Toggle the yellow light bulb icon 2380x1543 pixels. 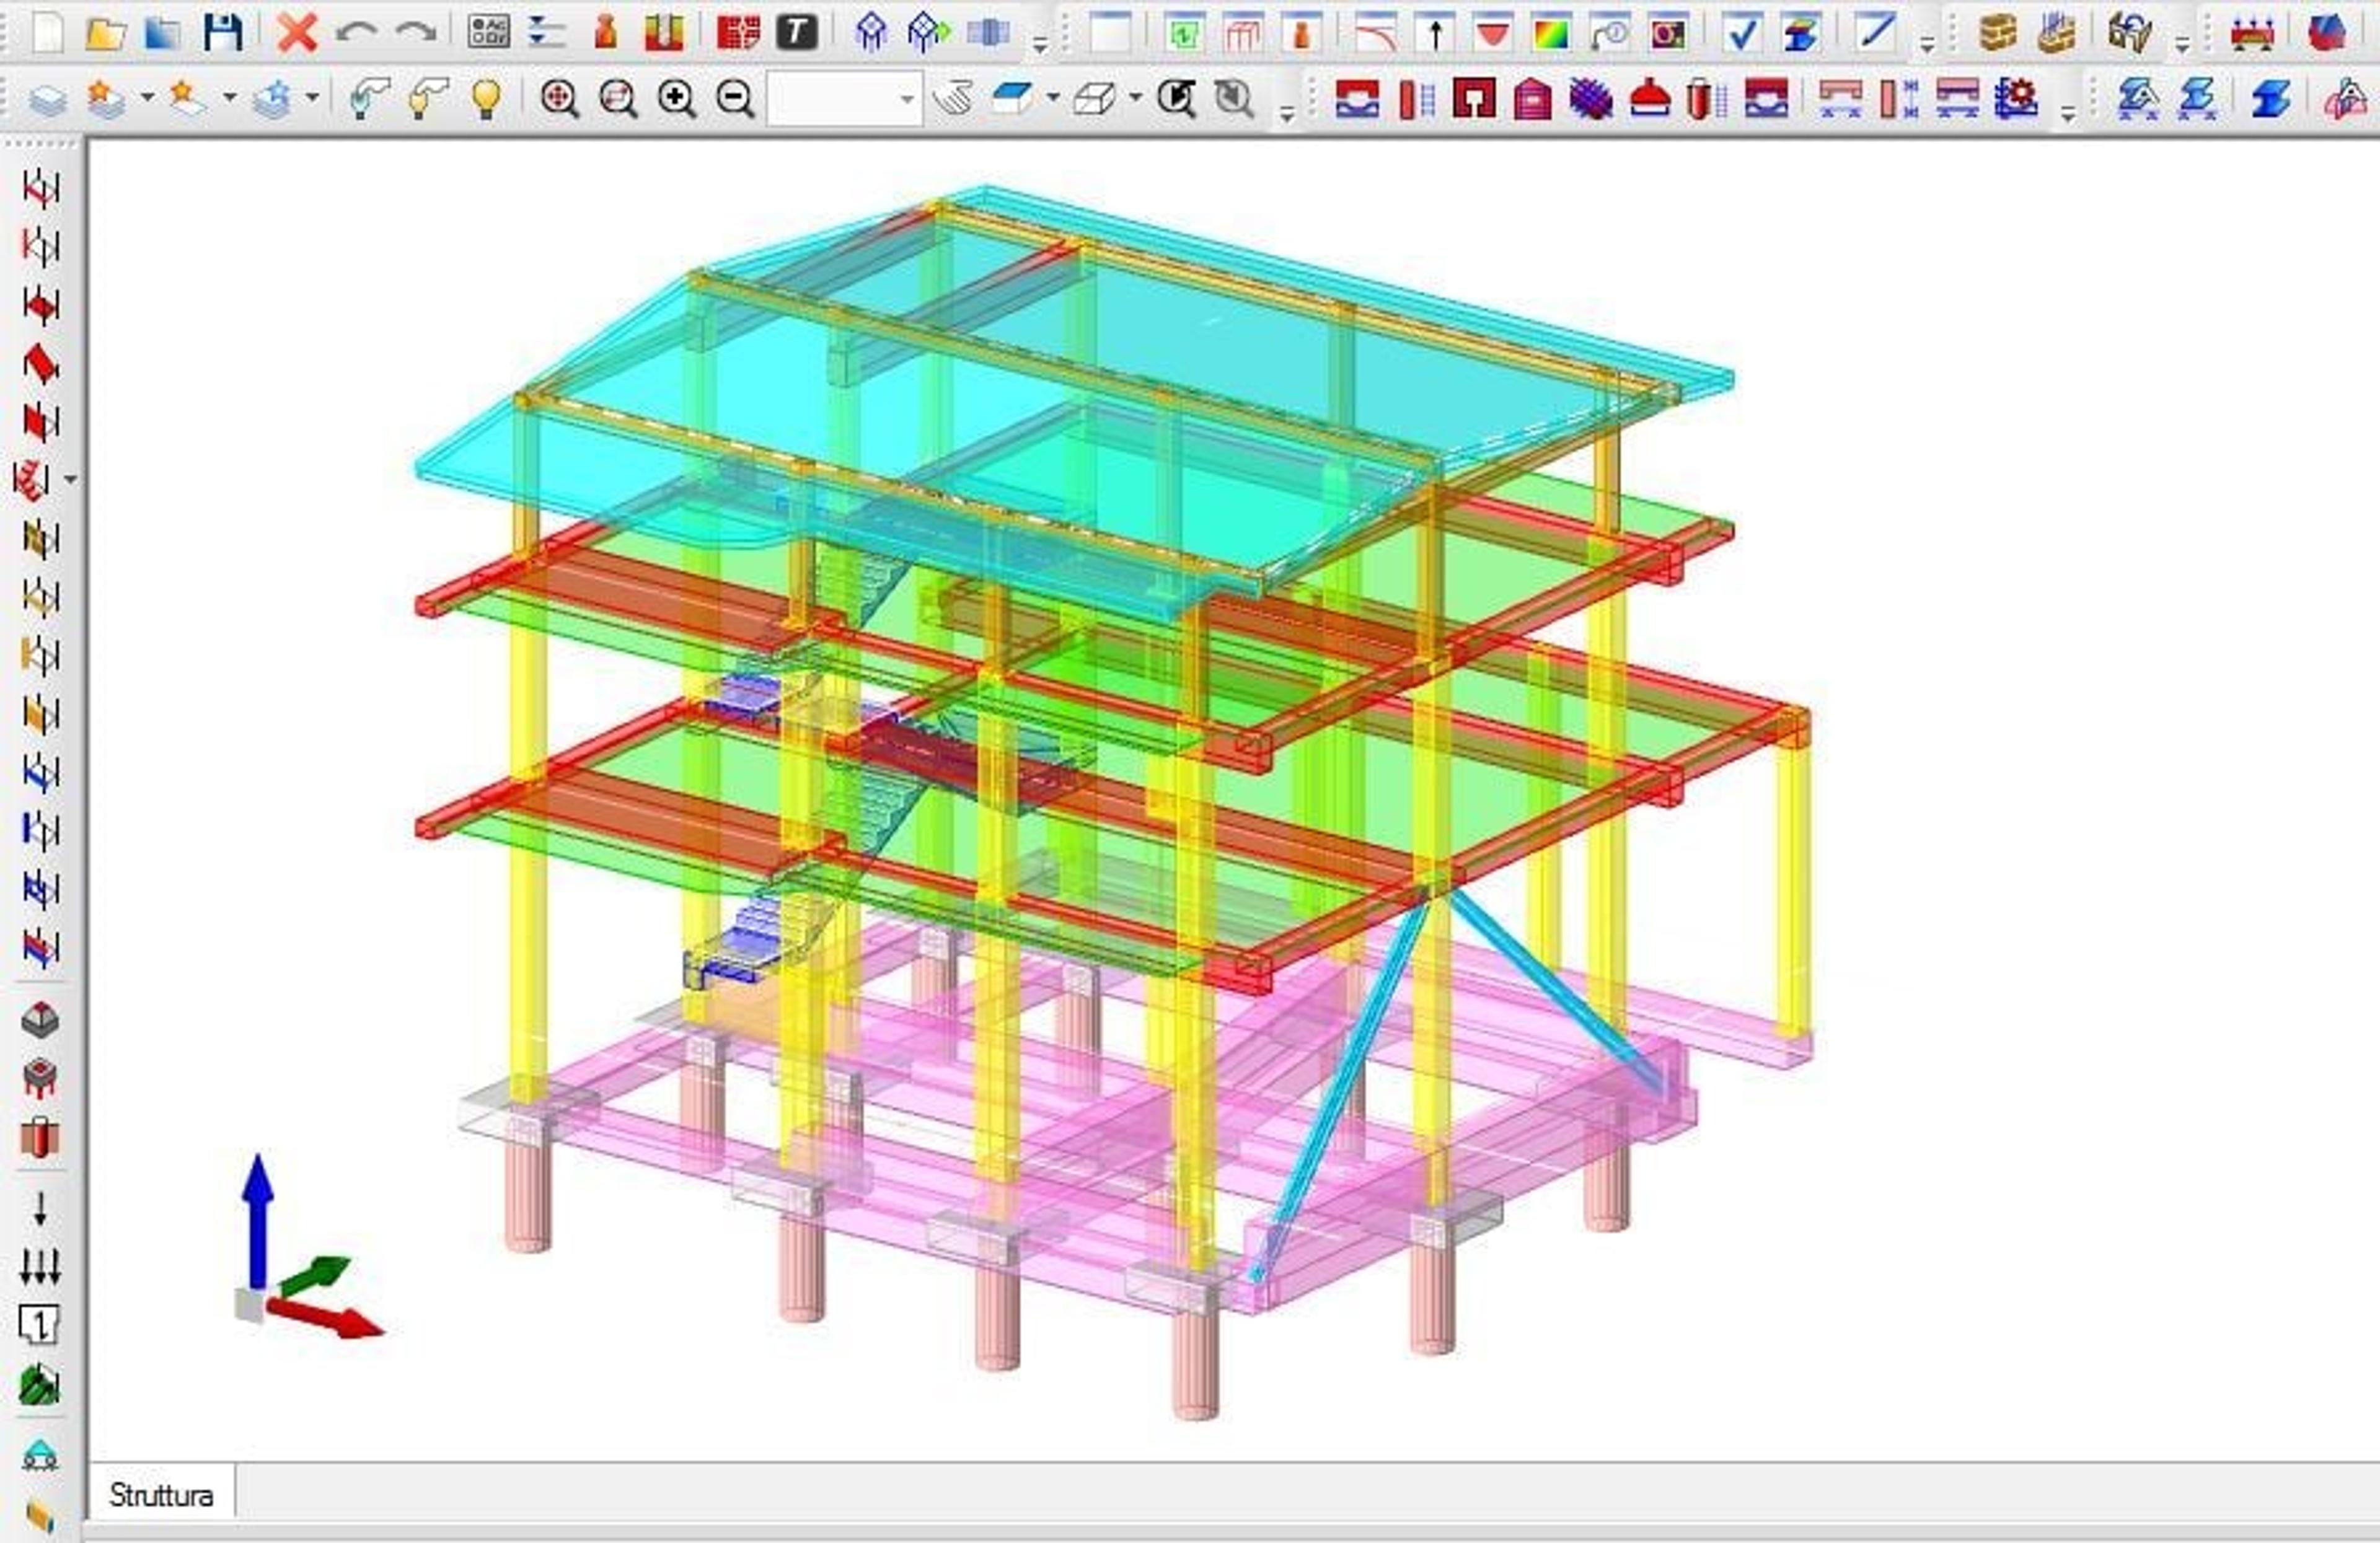(486, 98)
